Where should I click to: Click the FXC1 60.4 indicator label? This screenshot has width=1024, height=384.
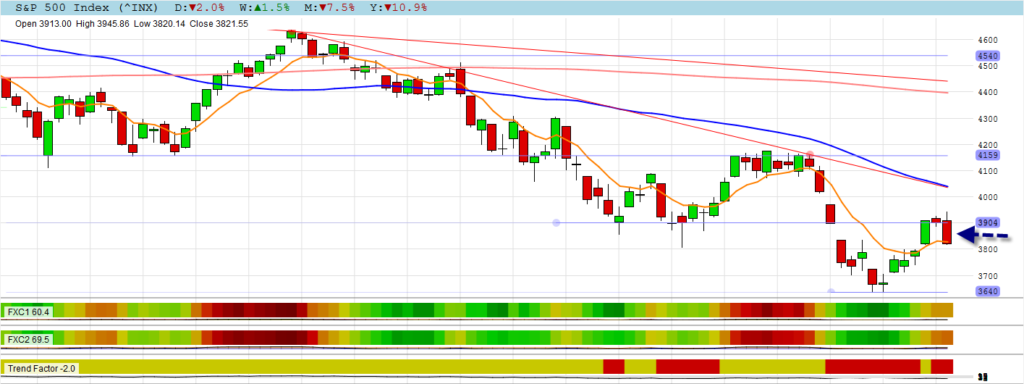(x=27, y=312)
